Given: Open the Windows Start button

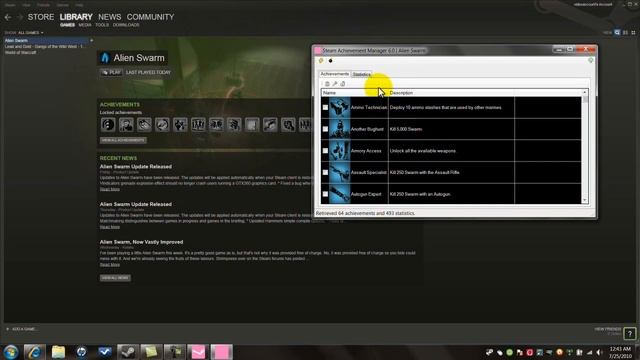Looking at the screenshot, I should tap(11, 352).
